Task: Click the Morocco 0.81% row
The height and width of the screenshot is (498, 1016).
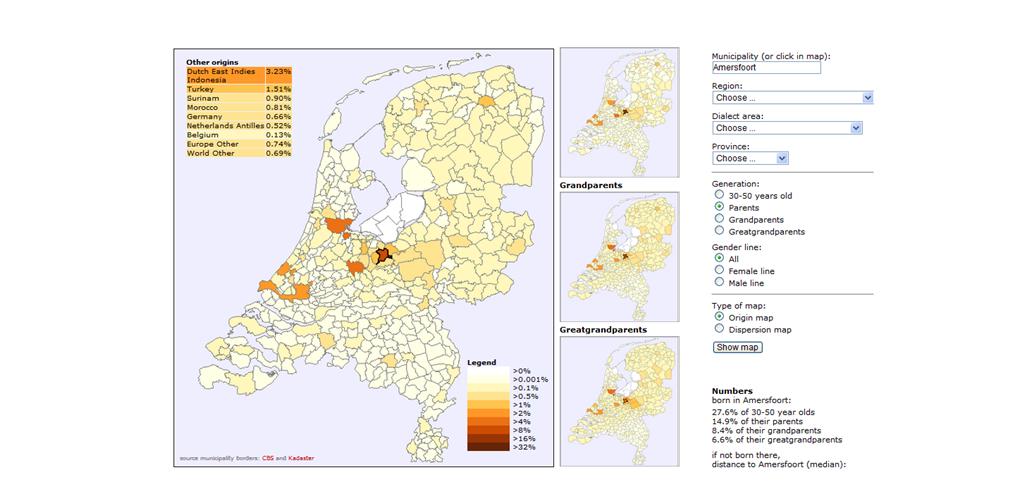Action: click(239, 107)
